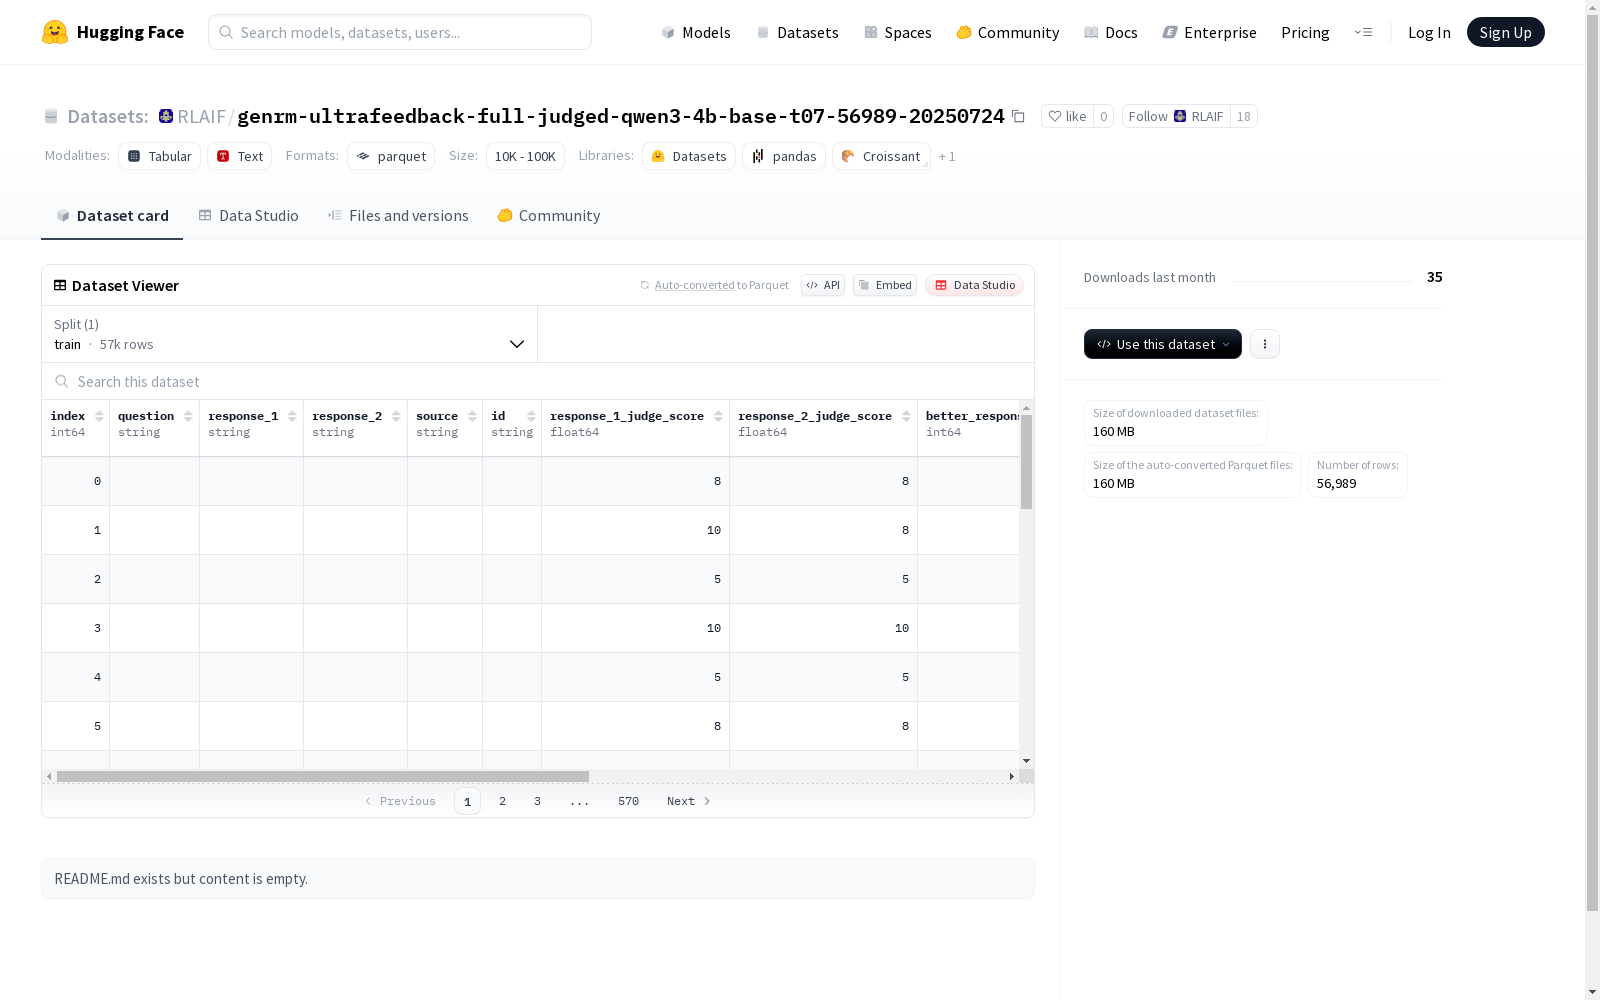This screenshot has height=1000, width=1600.
Task: Open the more navigation menu icon
Action: pyautogui.click(x=1363, y=32)
